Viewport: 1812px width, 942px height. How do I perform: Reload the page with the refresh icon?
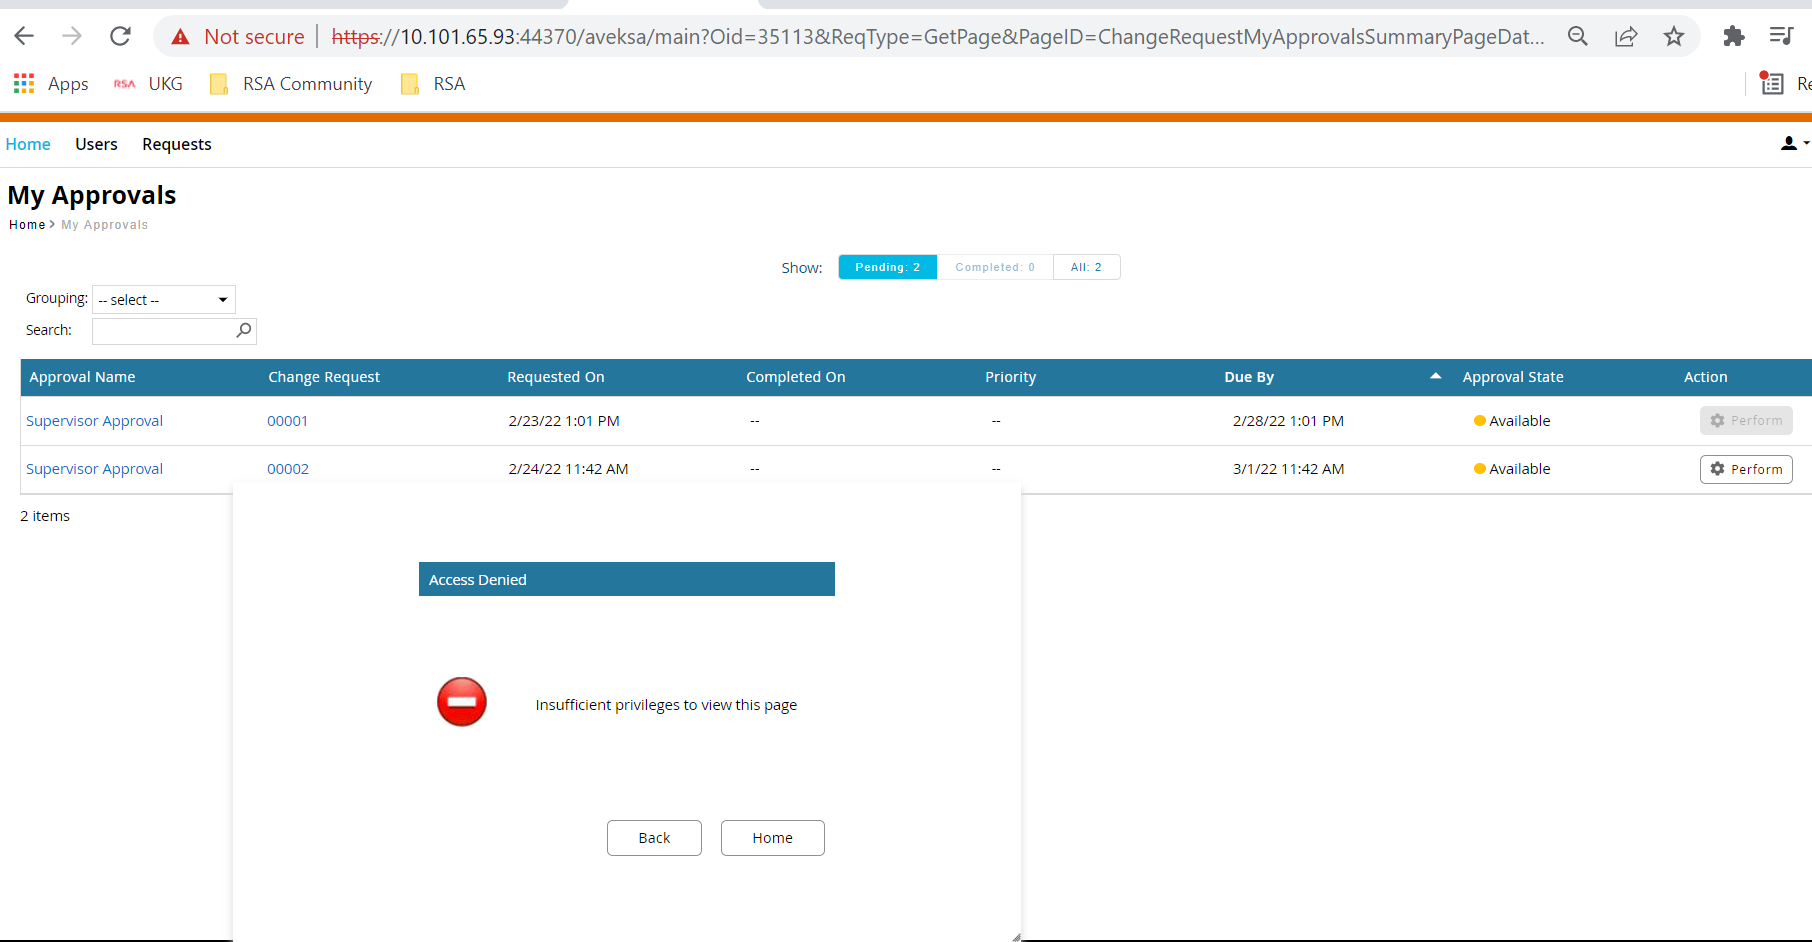[120, 35]
